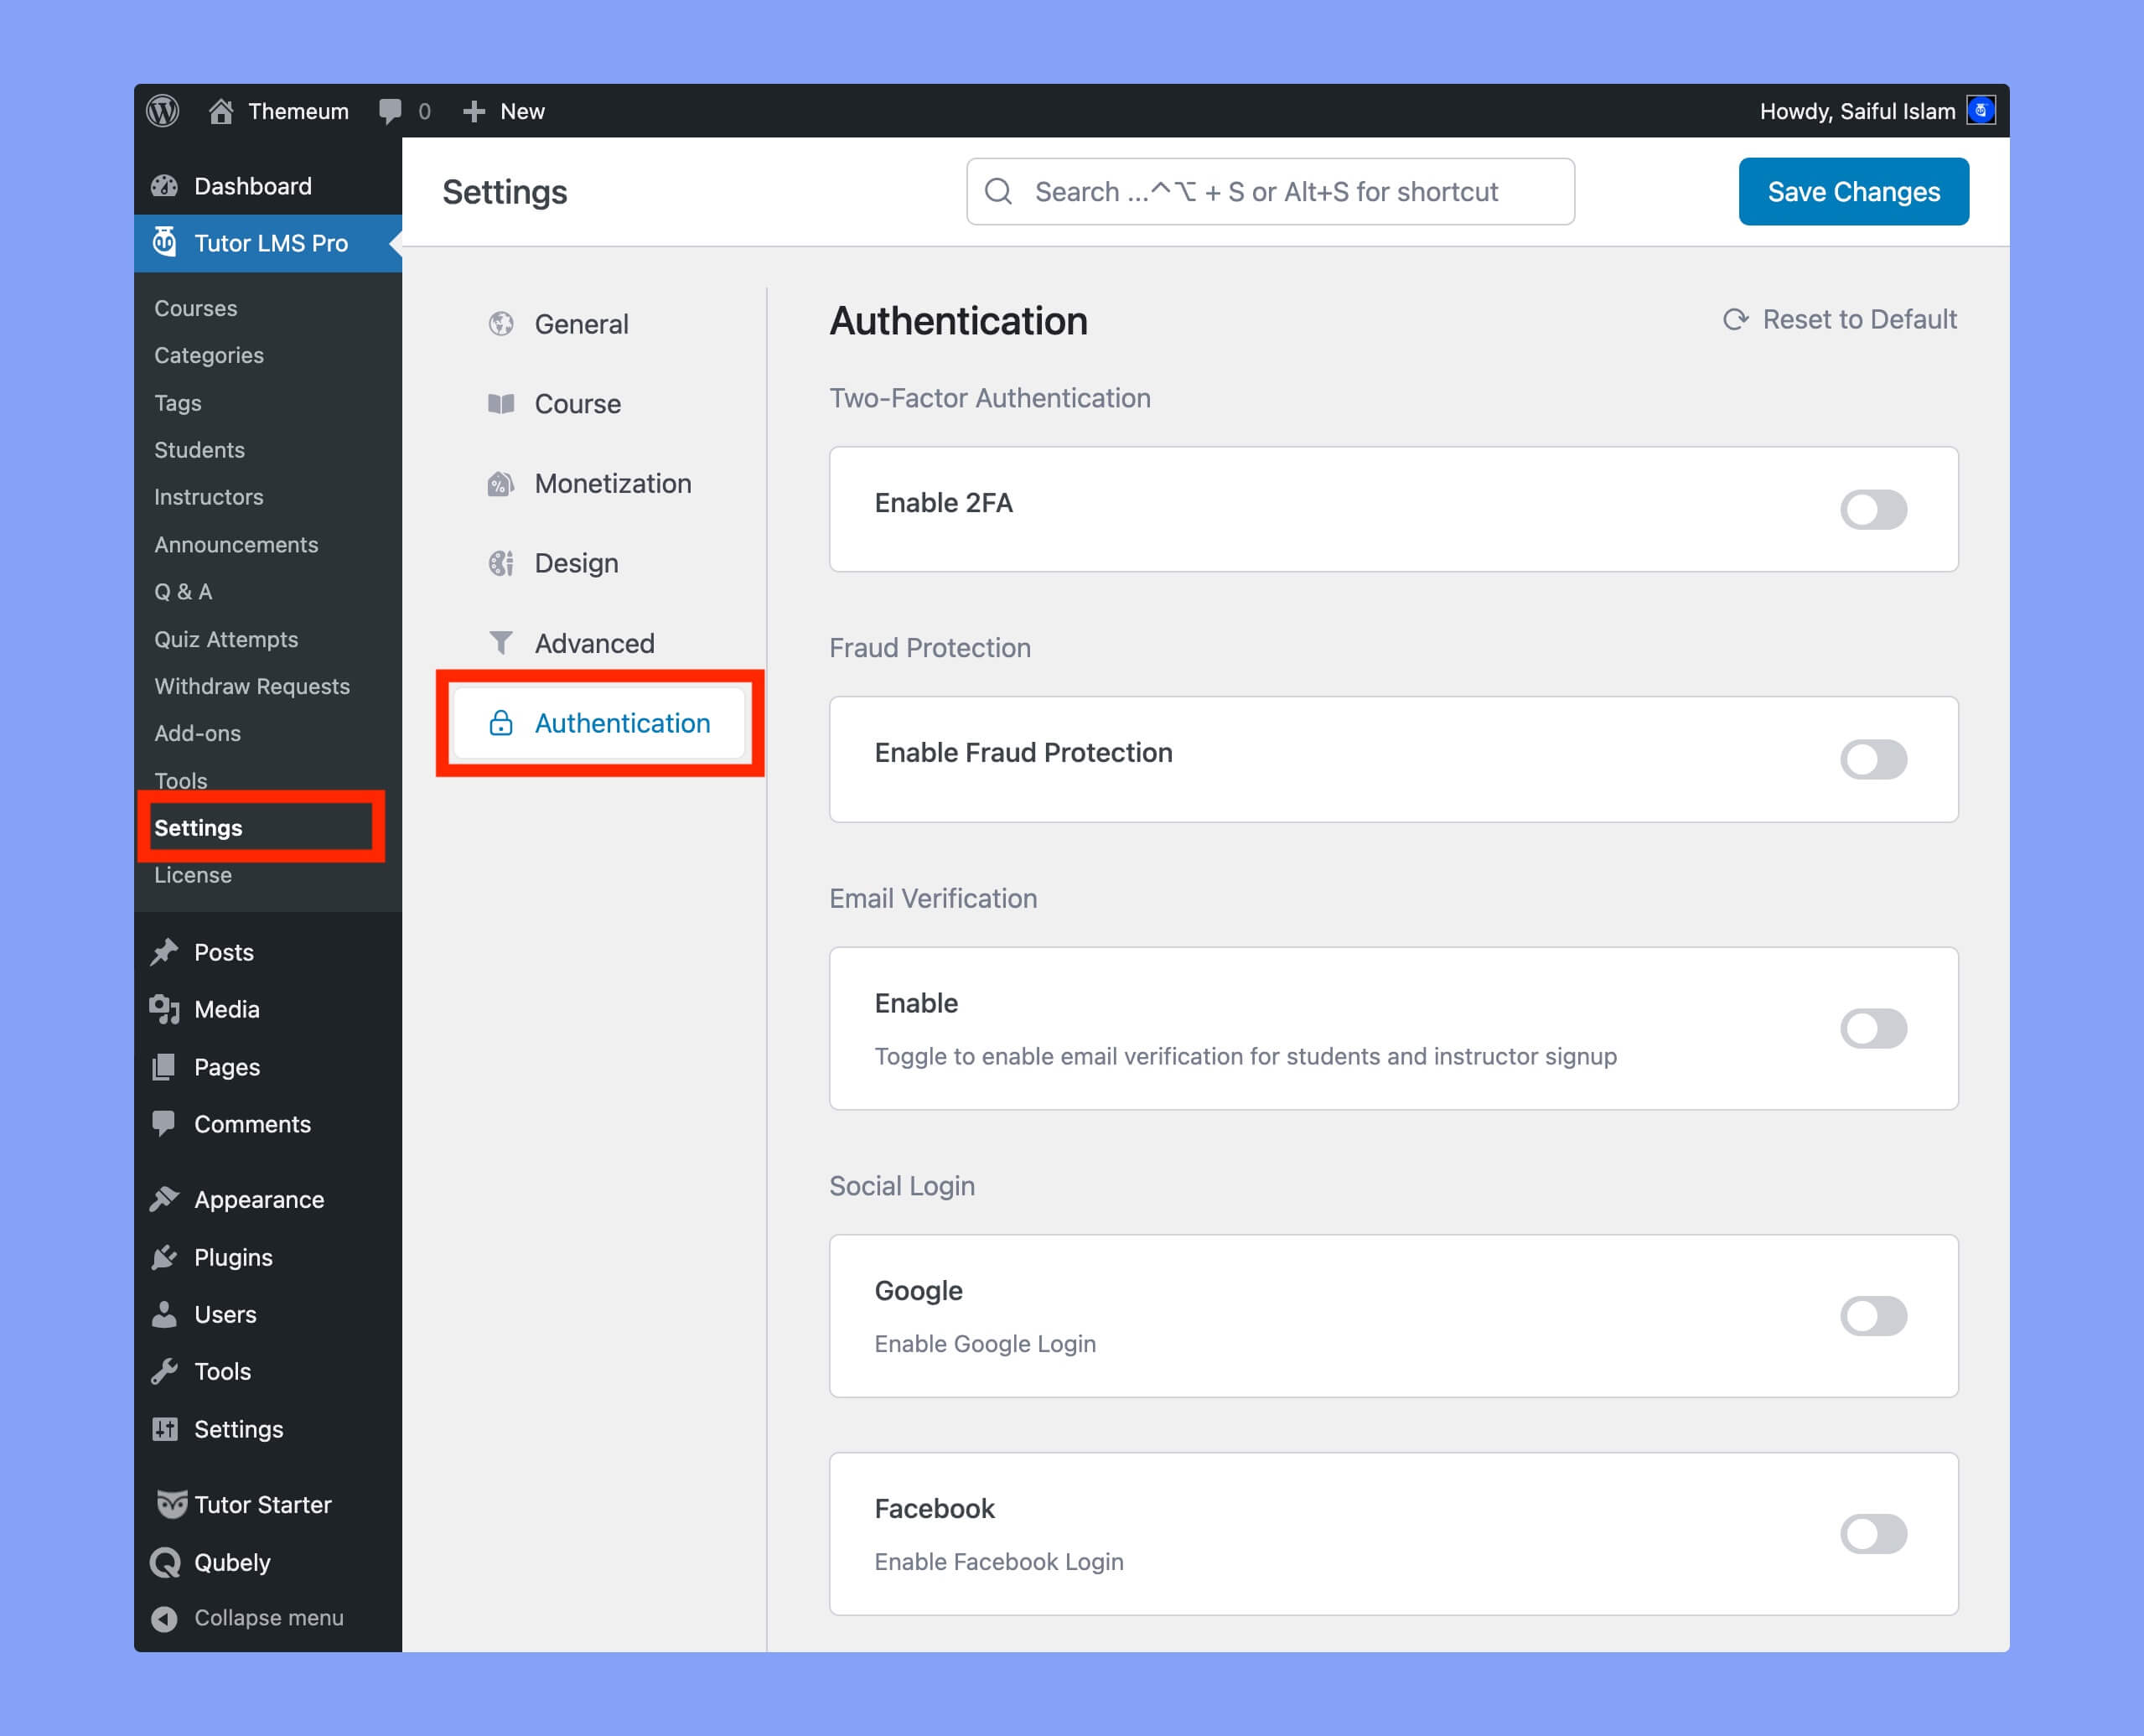Viewport: 2144px width, 1736px height.
Task: Open Withdraw Requests submenu item
Action: (252, 686)
